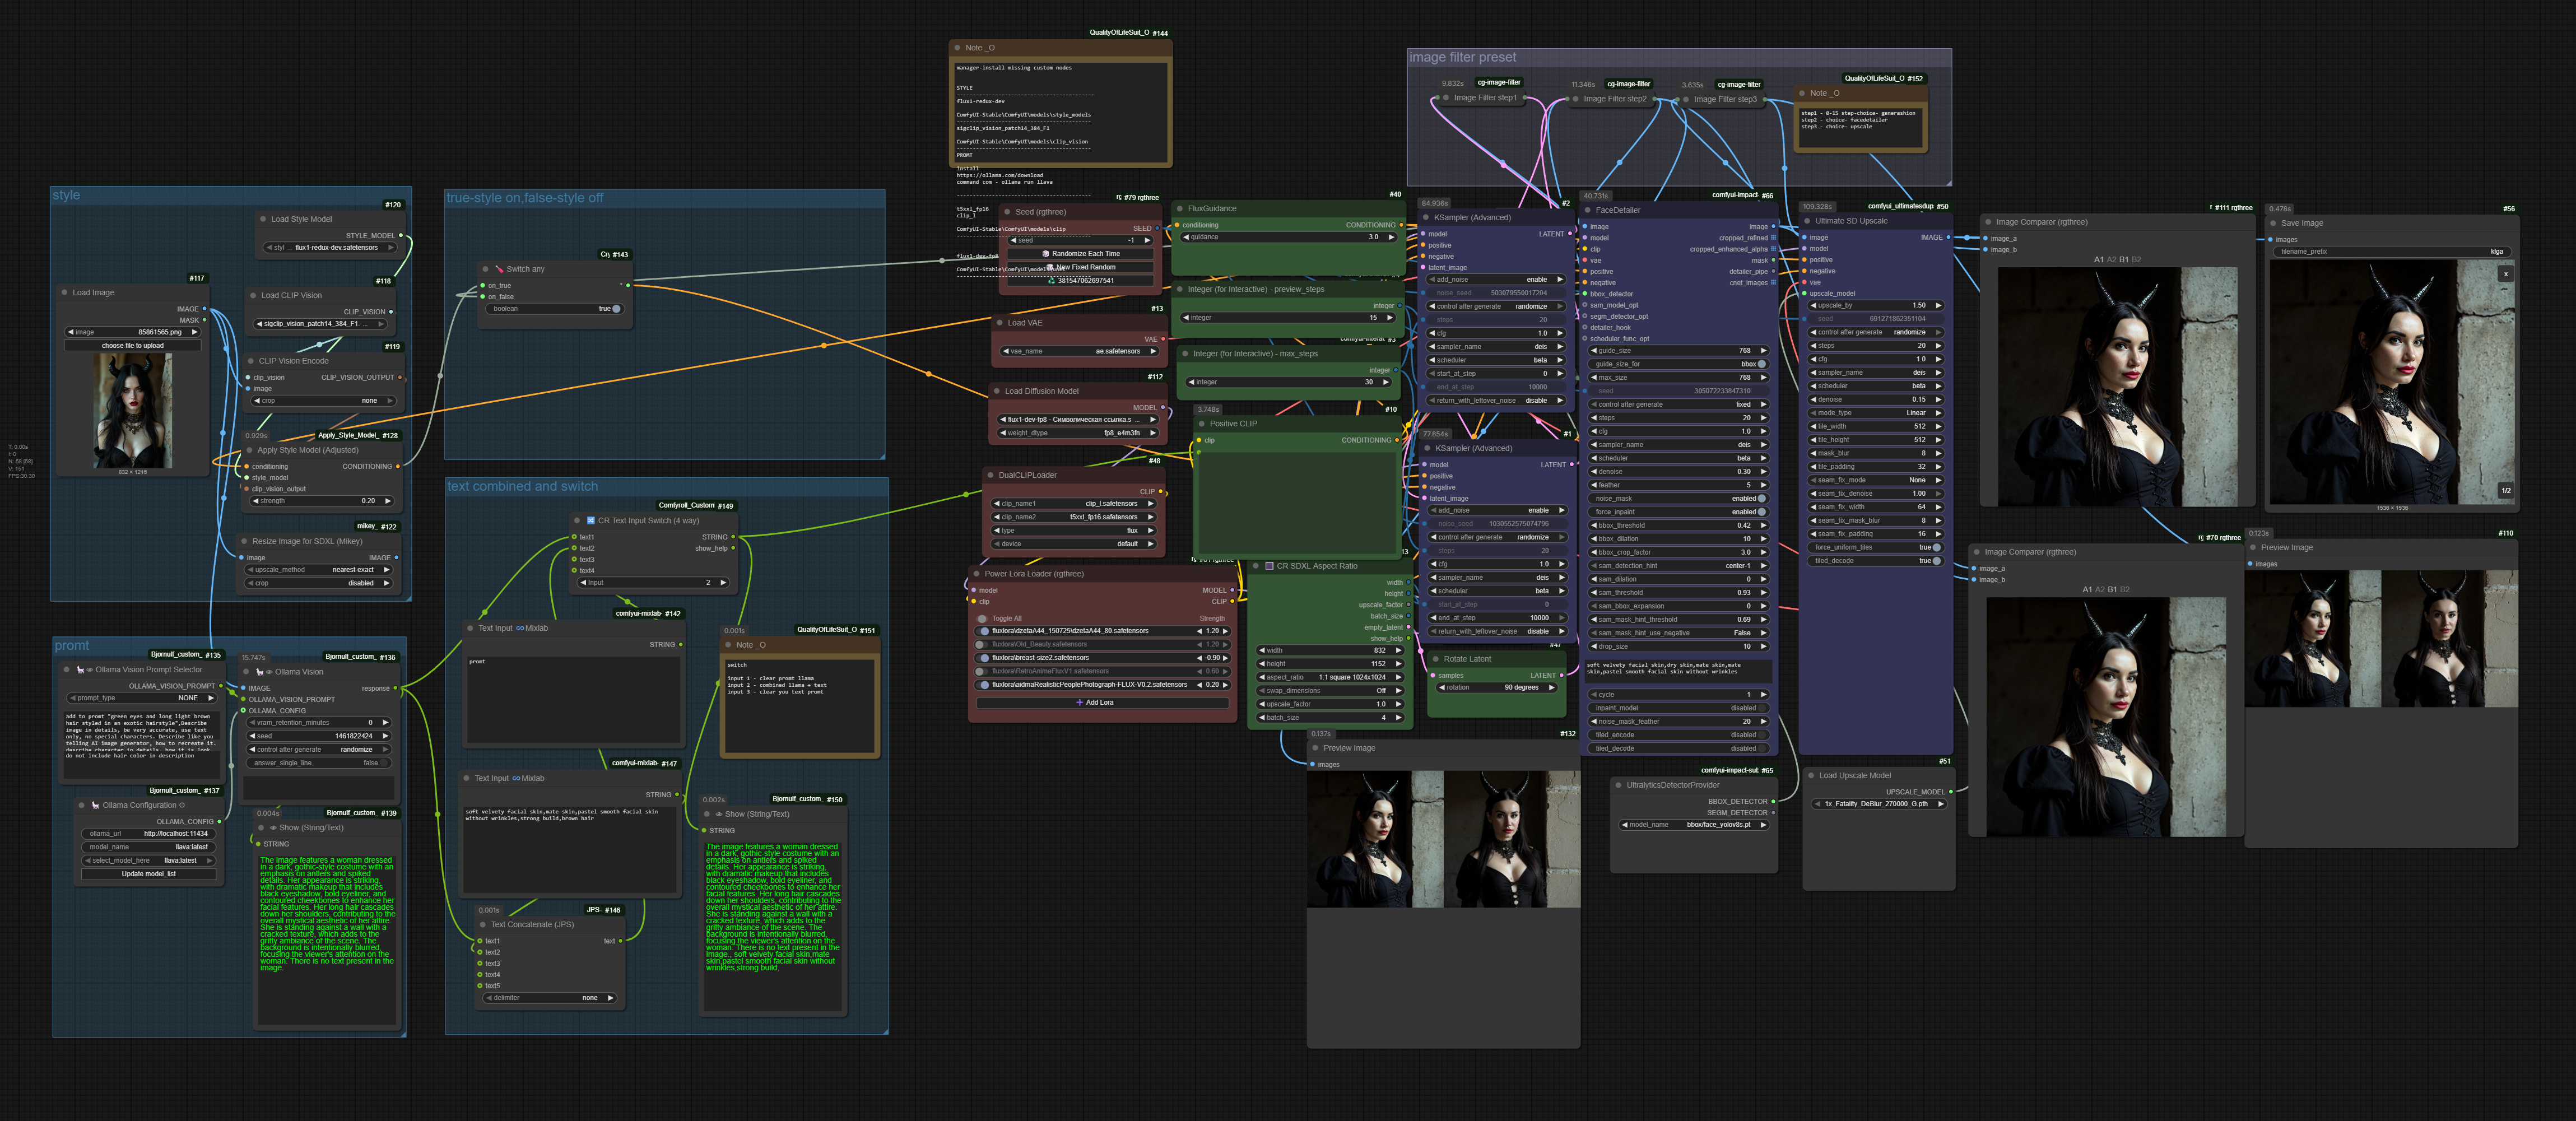The image size is (2576, 1121).
Task: Click the Switch any node icon
Action: (499, 269)
